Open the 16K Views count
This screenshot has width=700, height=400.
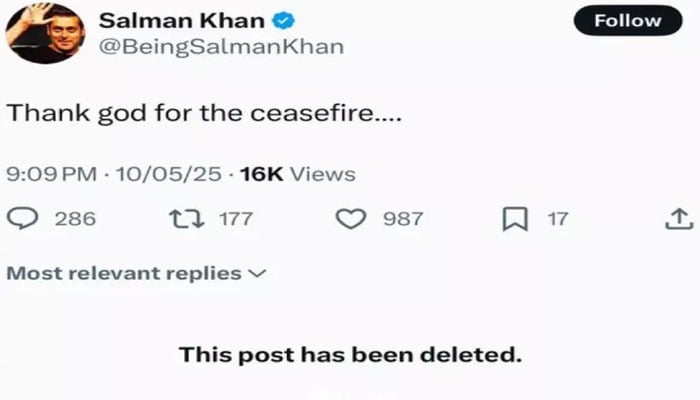[x=297, y=174]
